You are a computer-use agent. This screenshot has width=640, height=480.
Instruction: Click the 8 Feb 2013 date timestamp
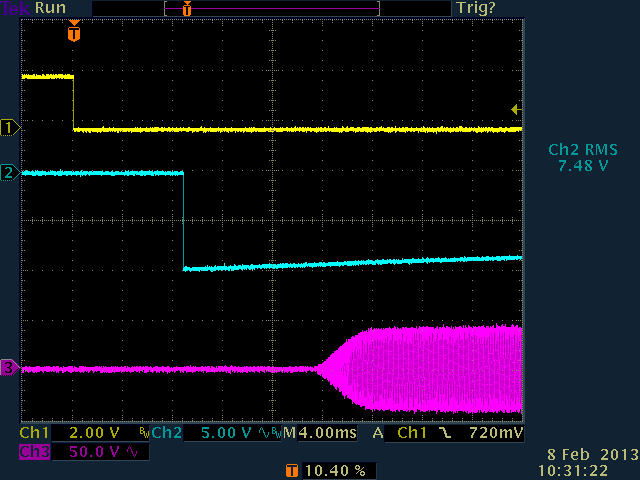point(596,455)
